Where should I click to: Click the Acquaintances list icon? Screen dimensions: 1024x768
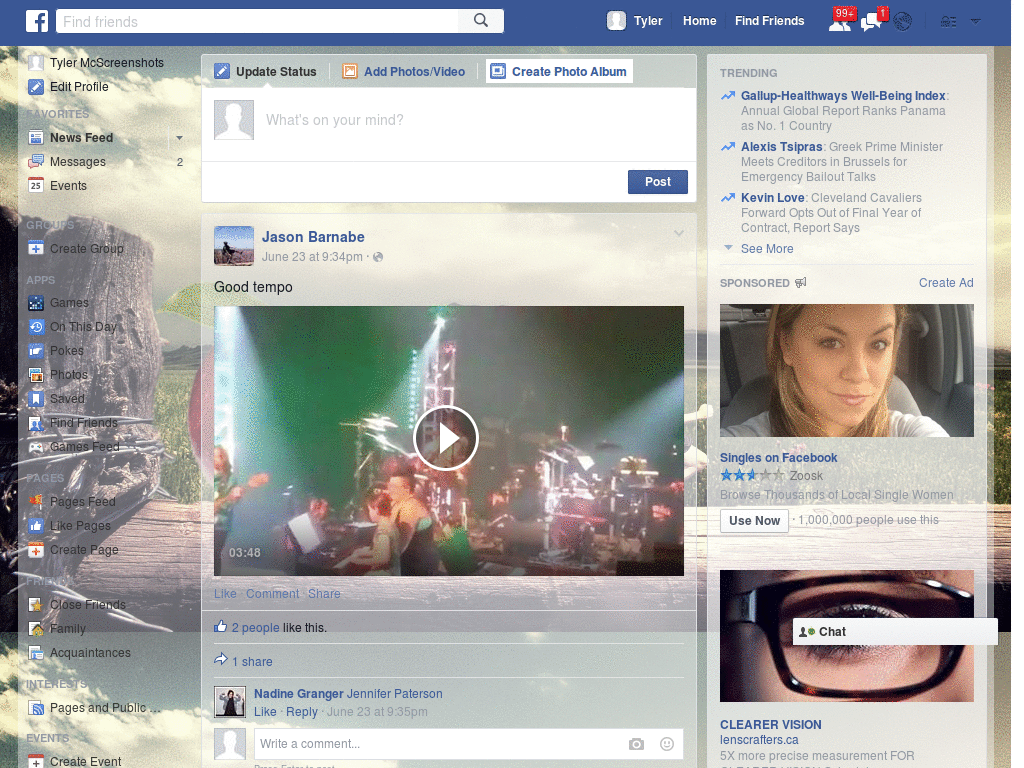(36, 653)
